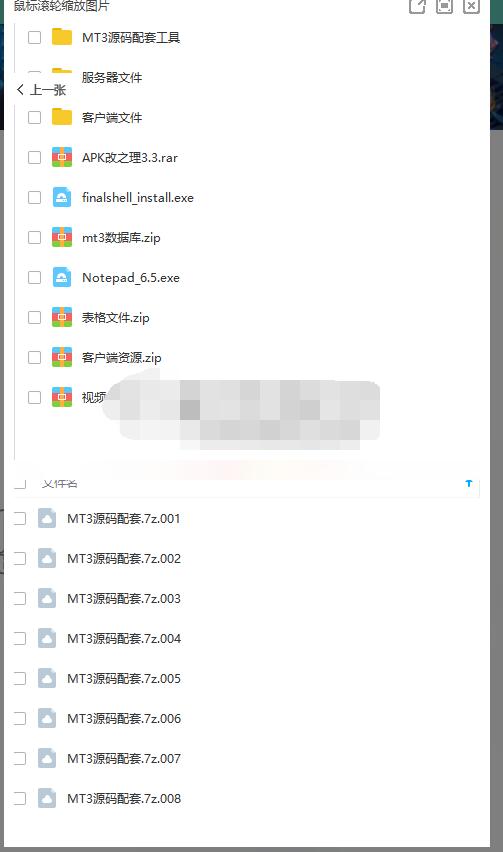Click the MT3源码配套.7z.006 file name
Viewport: 503px width, 852px height.
coord(124,718)
